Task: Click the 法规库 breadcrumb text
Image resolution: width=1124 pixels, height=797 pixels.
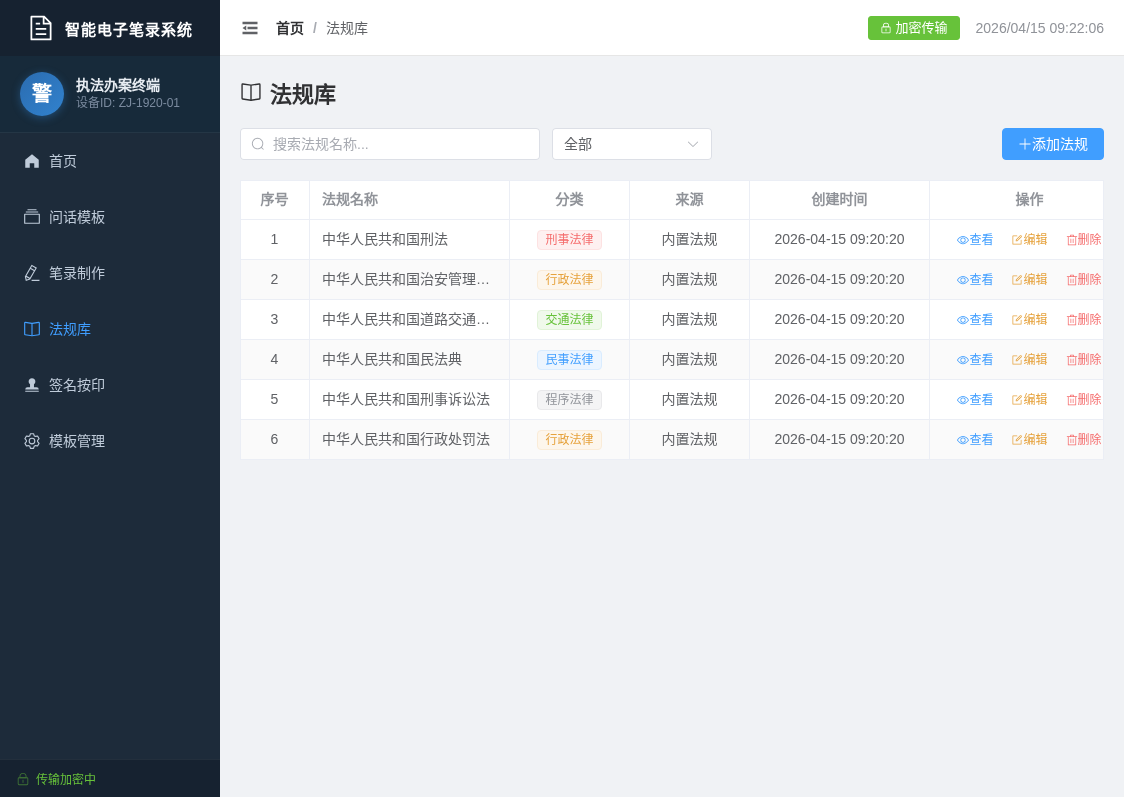Action: [347, 29]
